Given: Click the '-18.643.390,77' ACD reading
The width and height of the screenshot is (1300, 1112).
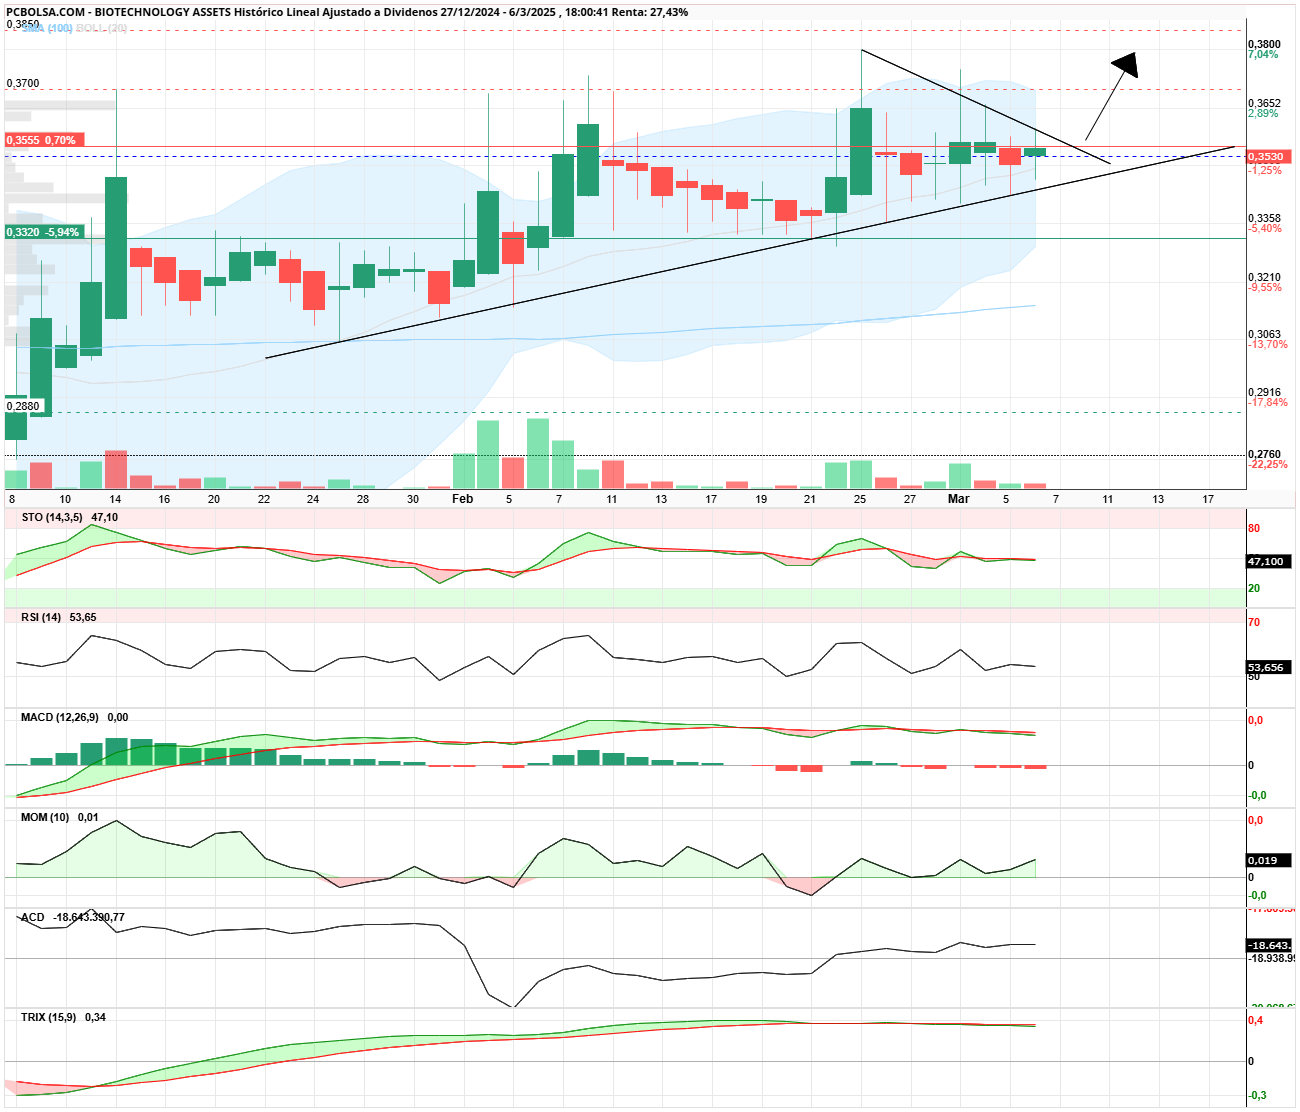Looking at the screenshot, I should pyautogui.click(x=89, y=917).
